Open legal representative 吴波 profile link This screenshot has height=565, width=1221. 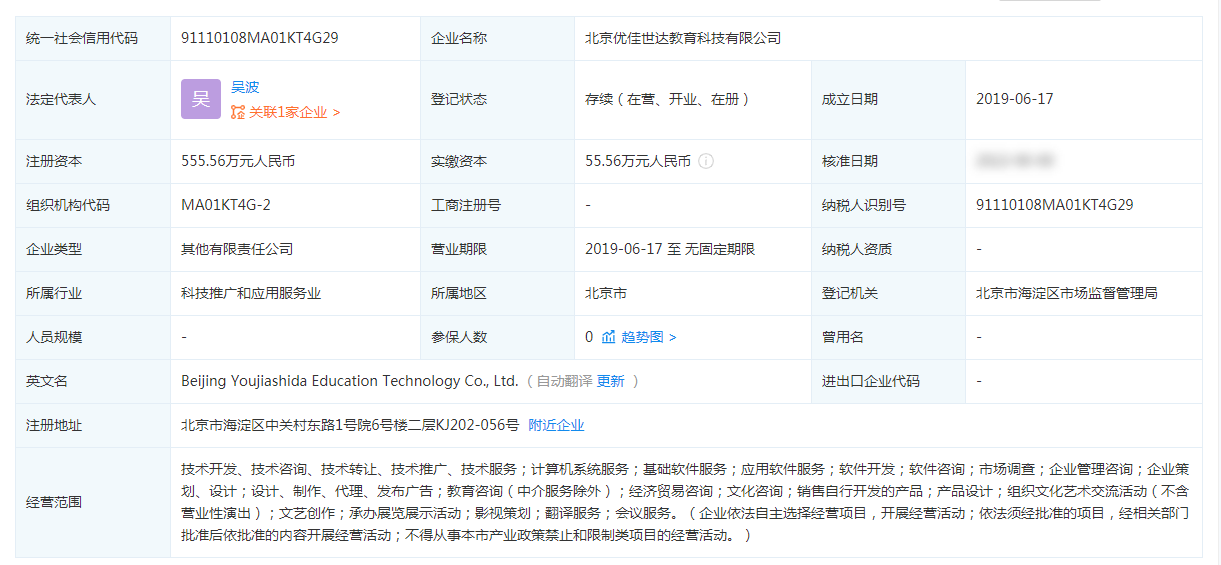245,87
